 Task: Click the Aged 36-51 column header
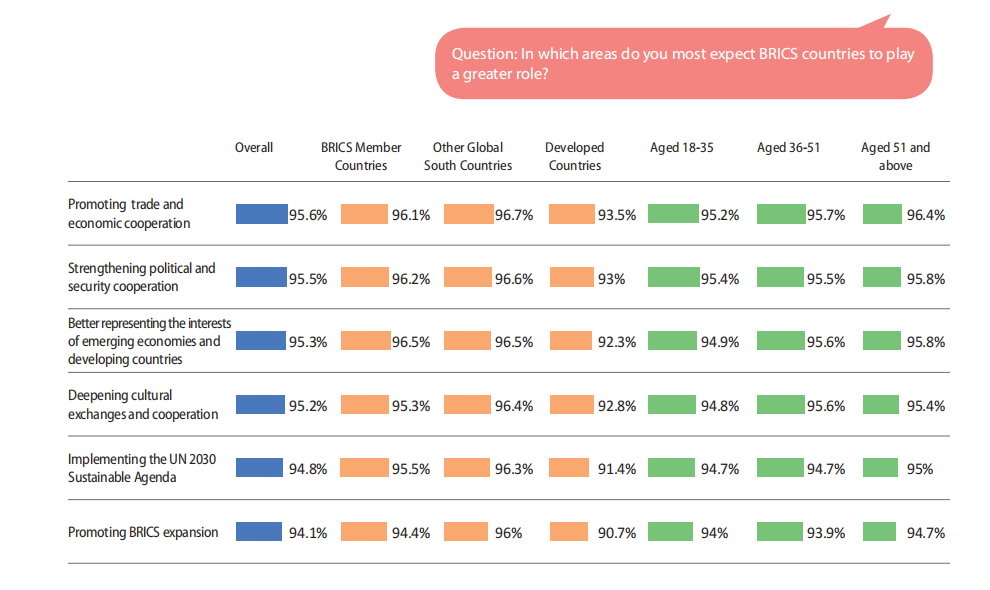pos(788,147)
